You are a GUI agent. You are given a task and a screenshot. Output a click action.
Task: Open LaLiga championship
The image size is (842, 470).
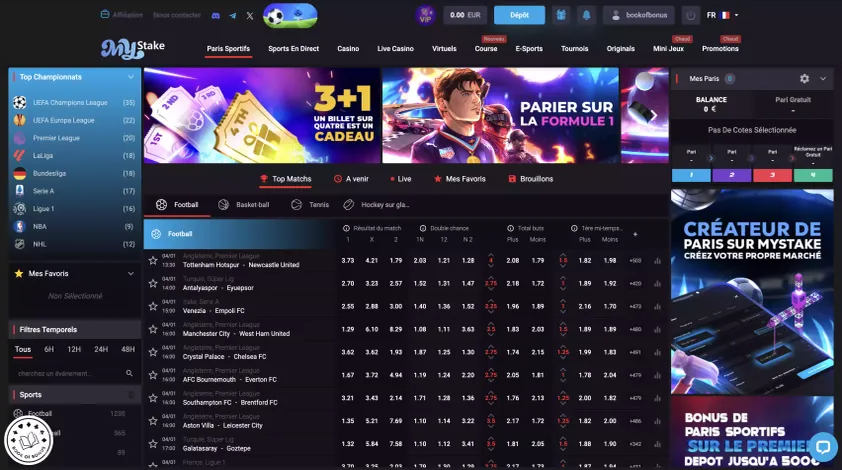pos(74,156)
